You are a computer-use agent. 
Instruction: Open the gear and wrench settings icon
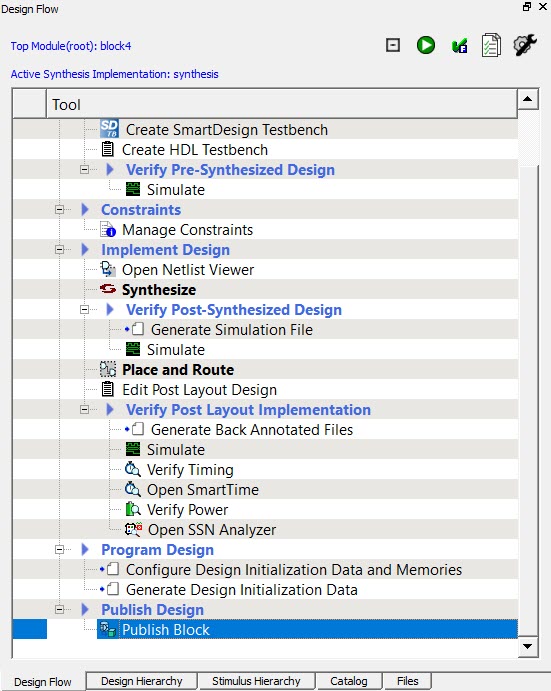[525, 45]
